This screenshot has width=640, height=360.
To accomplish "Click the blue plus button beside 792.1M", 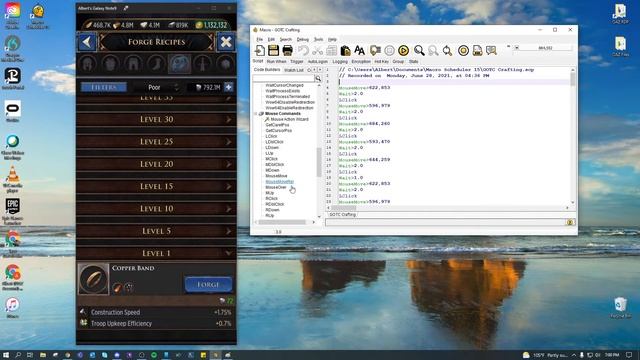I will tap(229, 87).
